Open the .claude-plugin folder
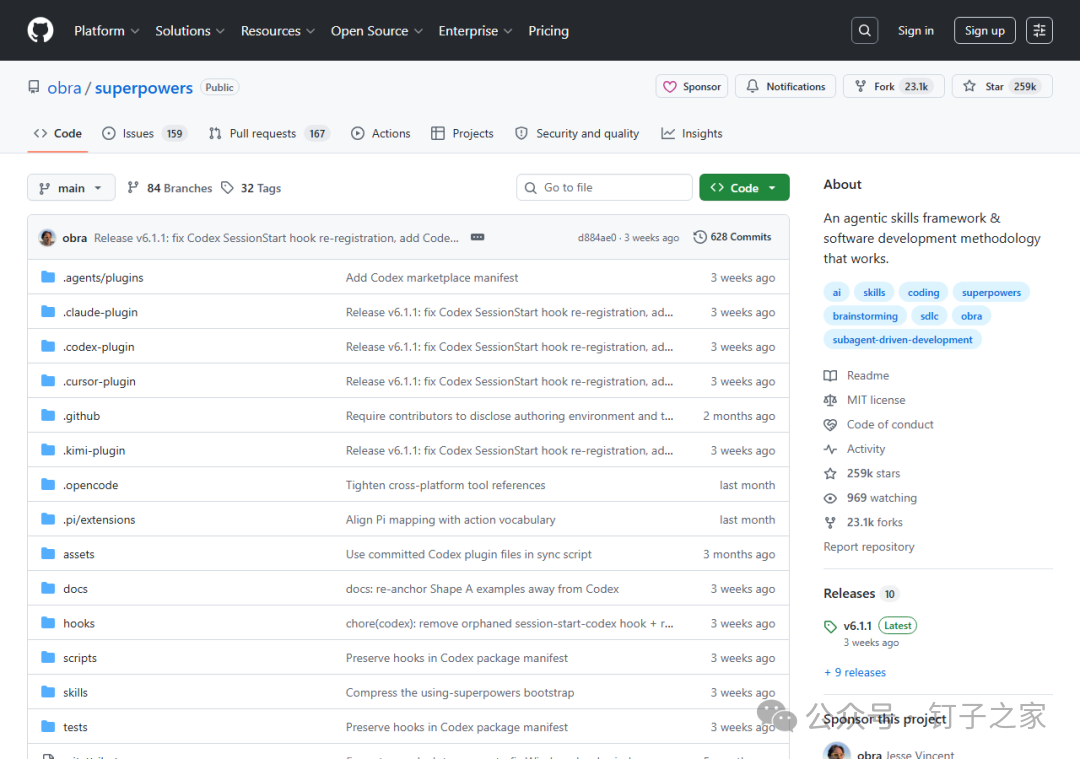This screenshot has height=759, width=1080. click(101, 312)
